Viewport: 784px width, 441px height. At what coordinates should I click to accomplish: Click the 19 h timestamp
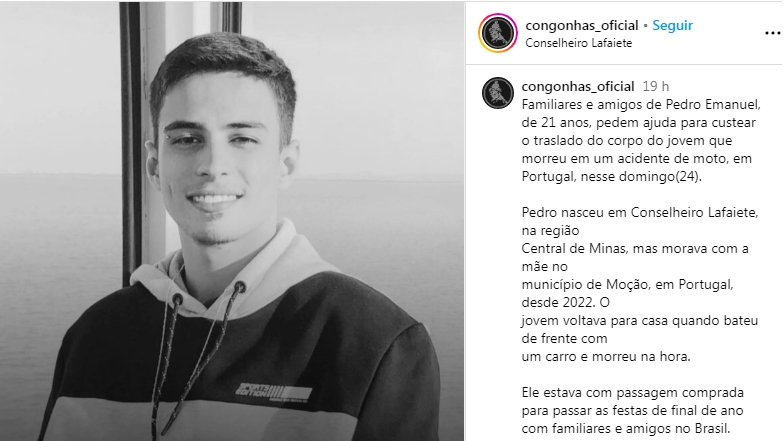[656, 86]
